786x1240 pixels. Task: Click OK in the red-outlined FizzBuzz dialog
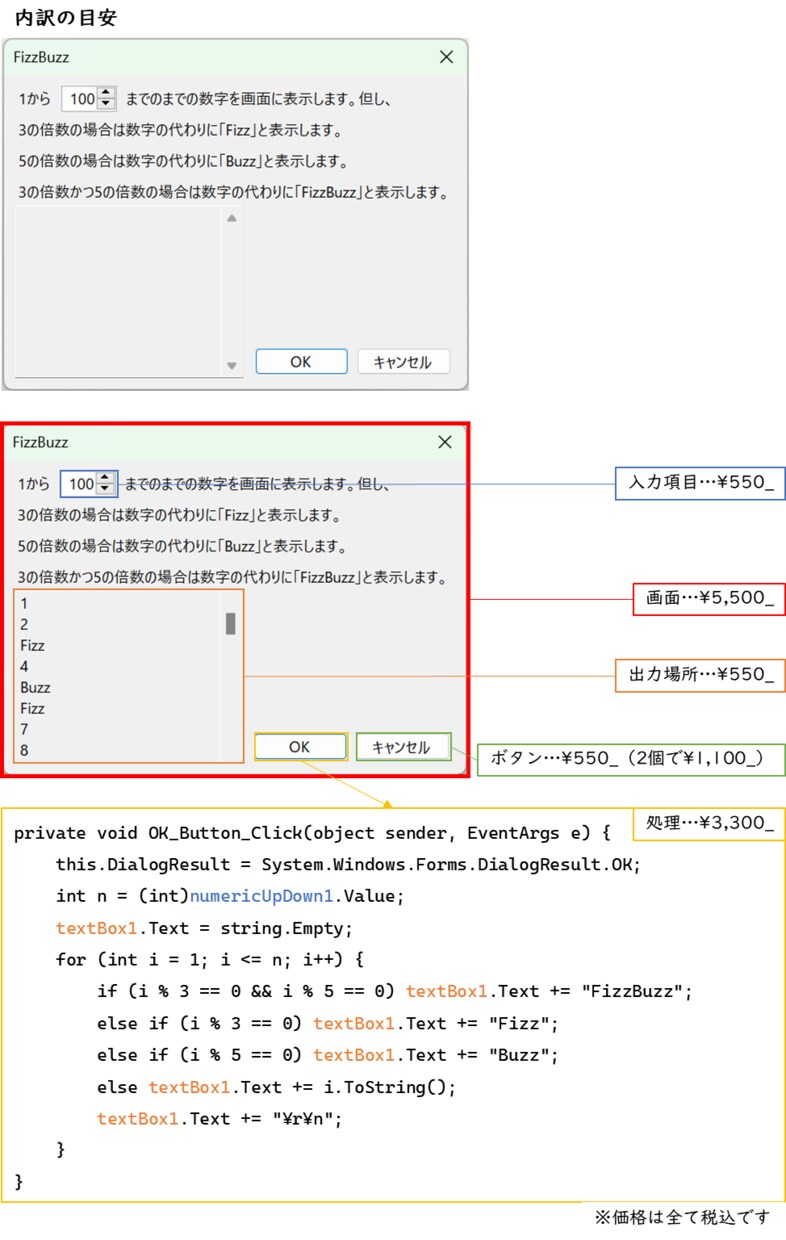300,747
